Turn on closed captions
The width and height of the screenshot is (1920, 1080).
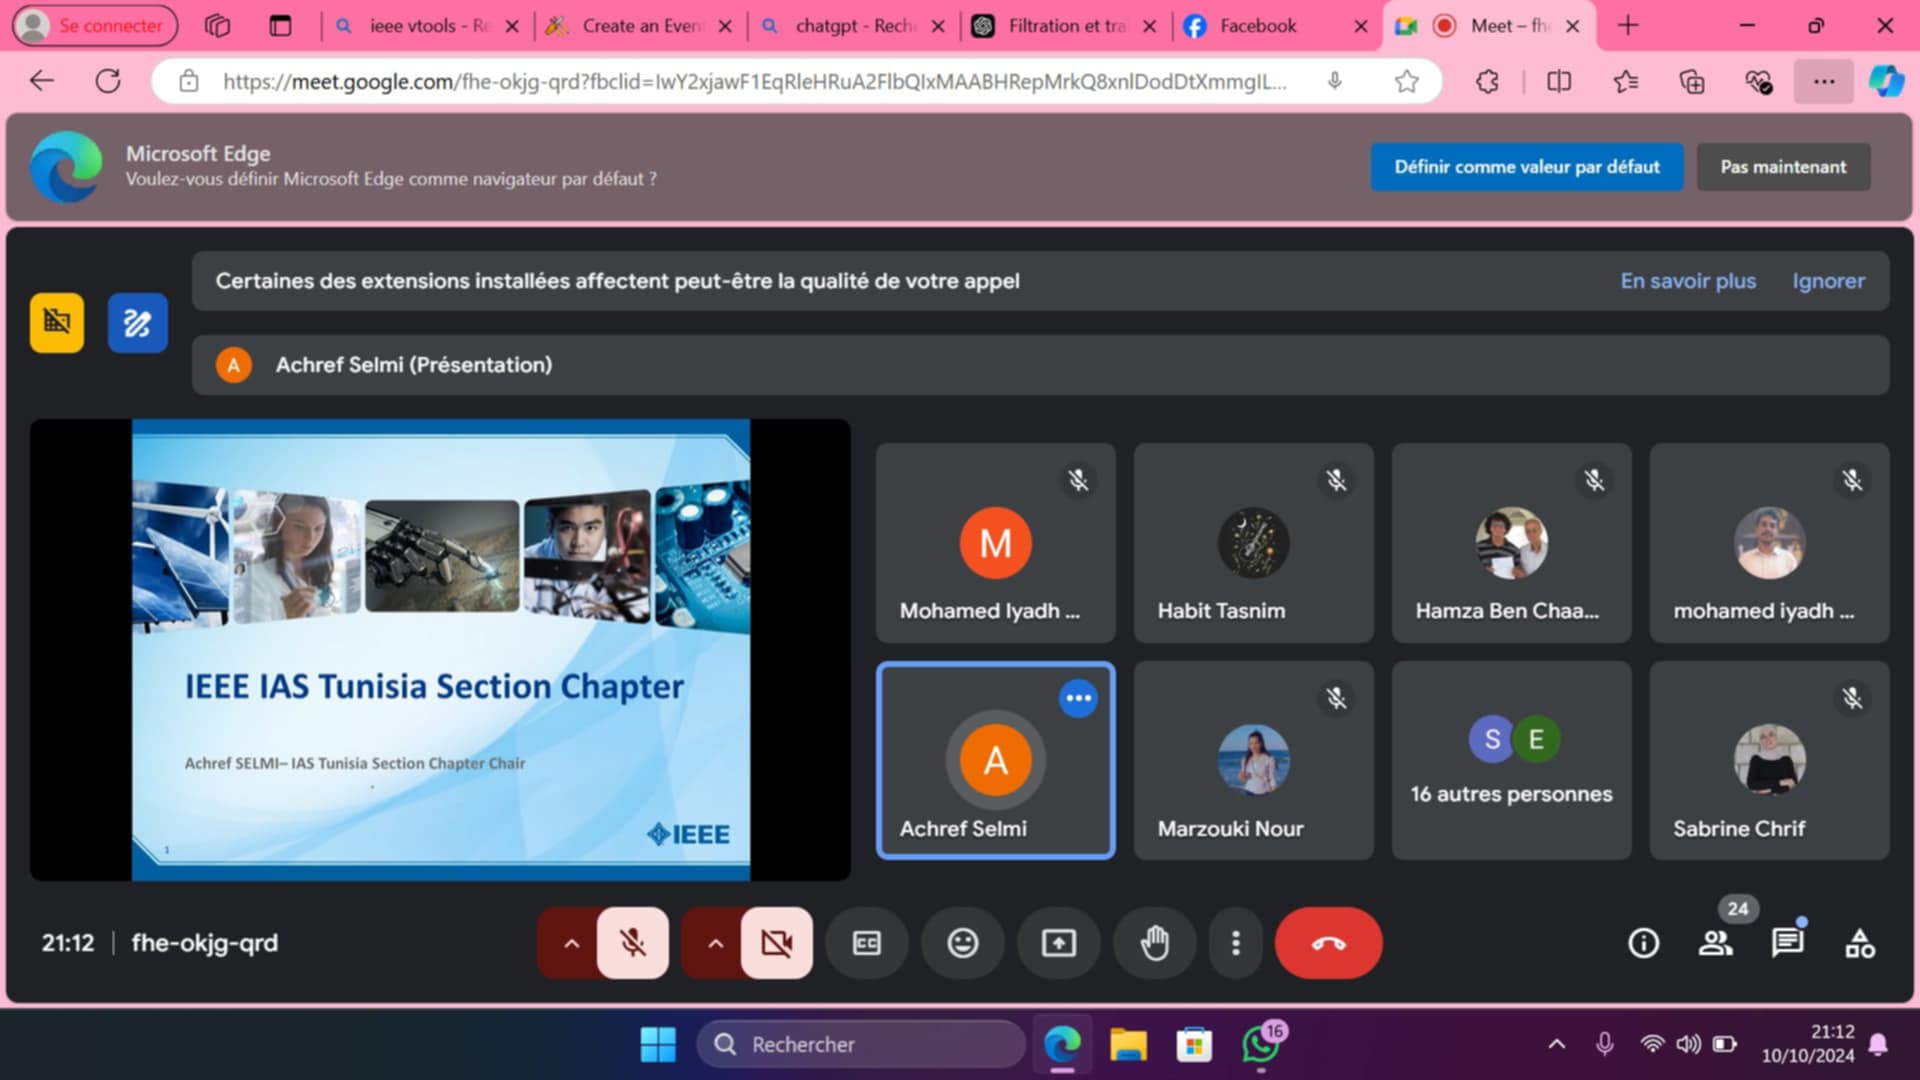pyautogui.click(x=867, y=943)
